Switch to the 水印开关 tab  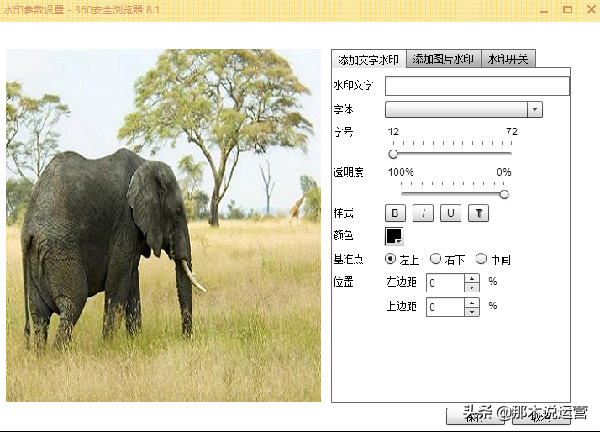[x=509, y=60]
